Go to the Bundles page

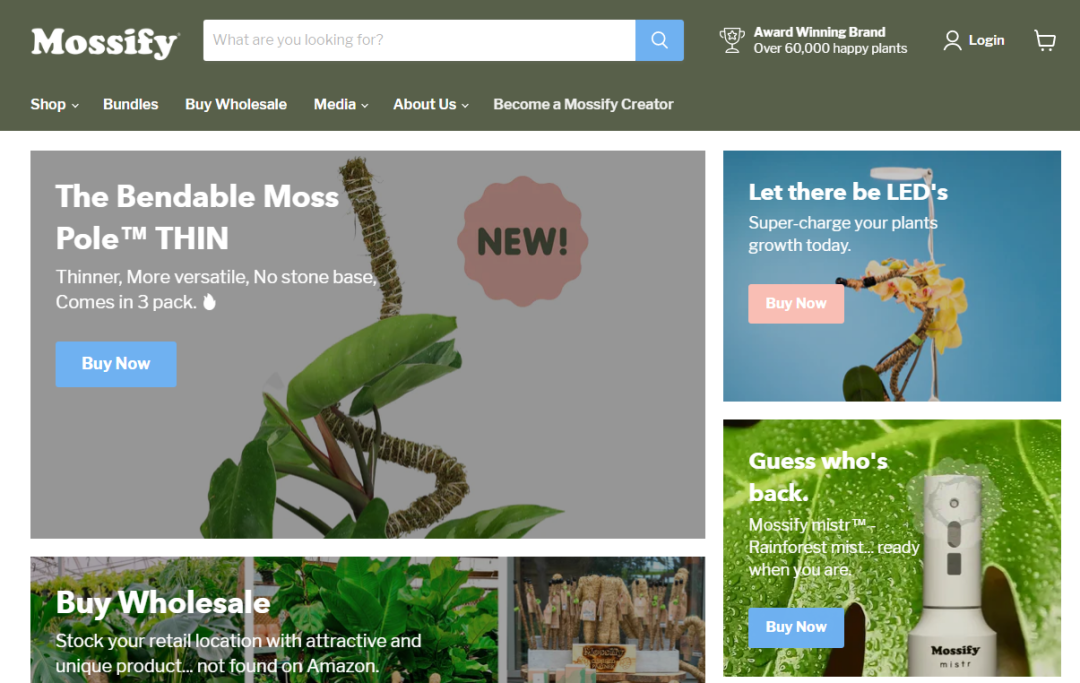click(x=131, y=105)
